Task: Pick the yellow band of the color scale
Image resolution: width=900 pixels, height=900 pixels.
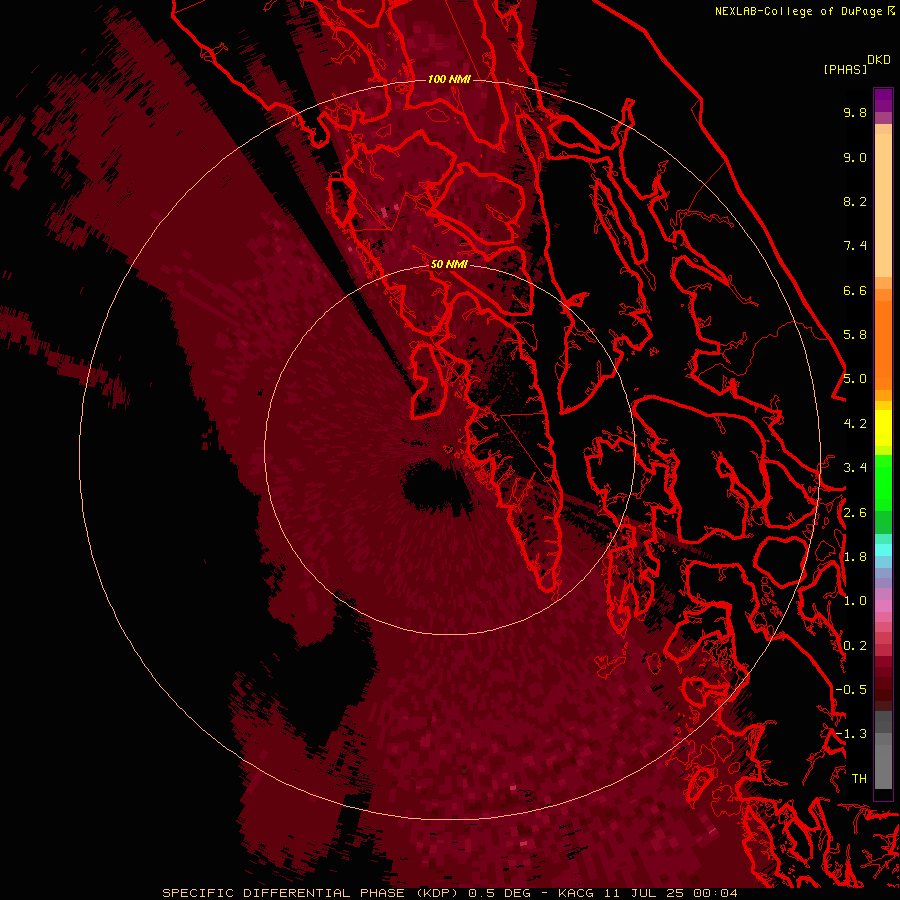Action: tap(883, 428)
